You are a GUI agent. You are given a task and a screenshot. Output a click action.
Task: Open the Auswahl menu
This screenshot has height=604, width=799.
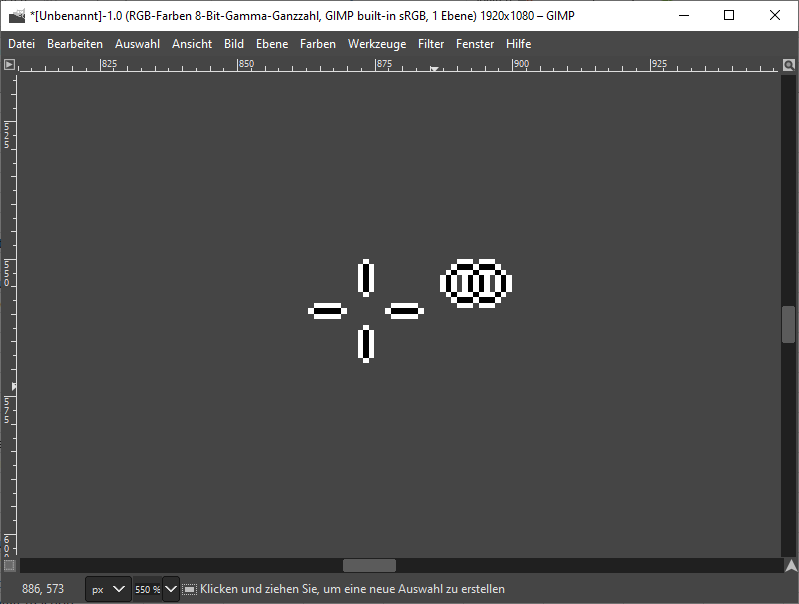coord(137,44)
